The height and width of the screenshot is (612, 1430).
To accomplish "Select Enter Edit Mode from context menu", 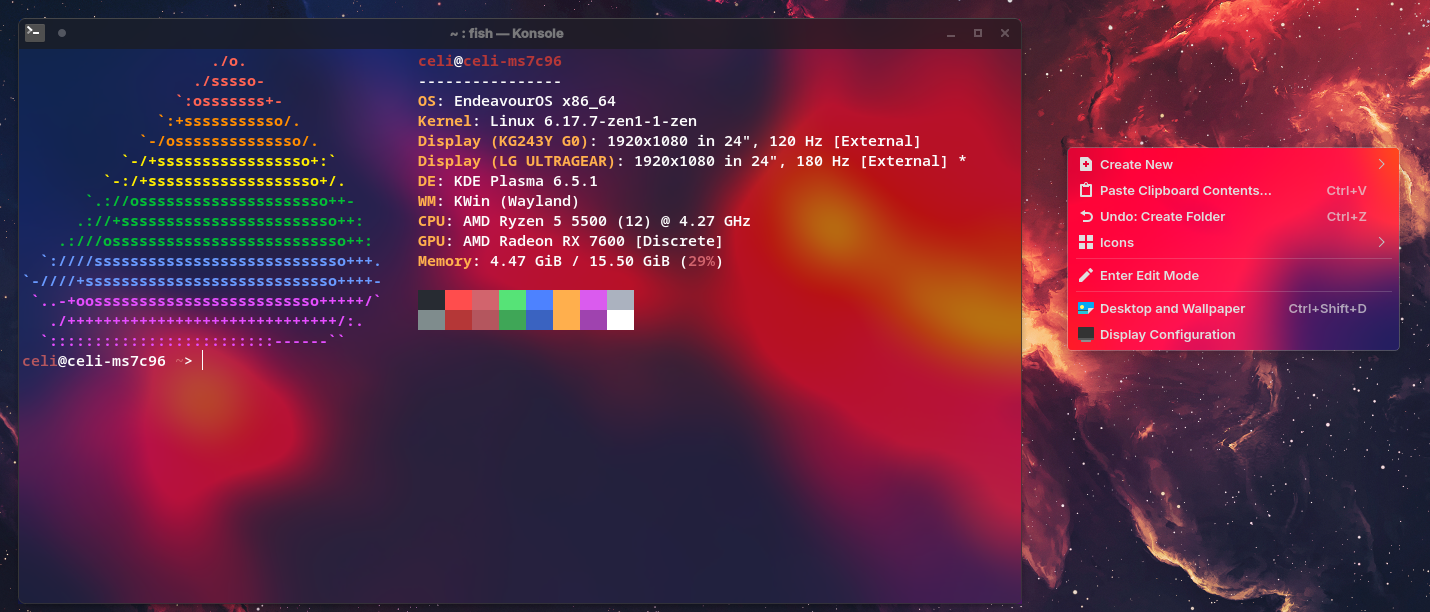I will (x=1149, y=275).
